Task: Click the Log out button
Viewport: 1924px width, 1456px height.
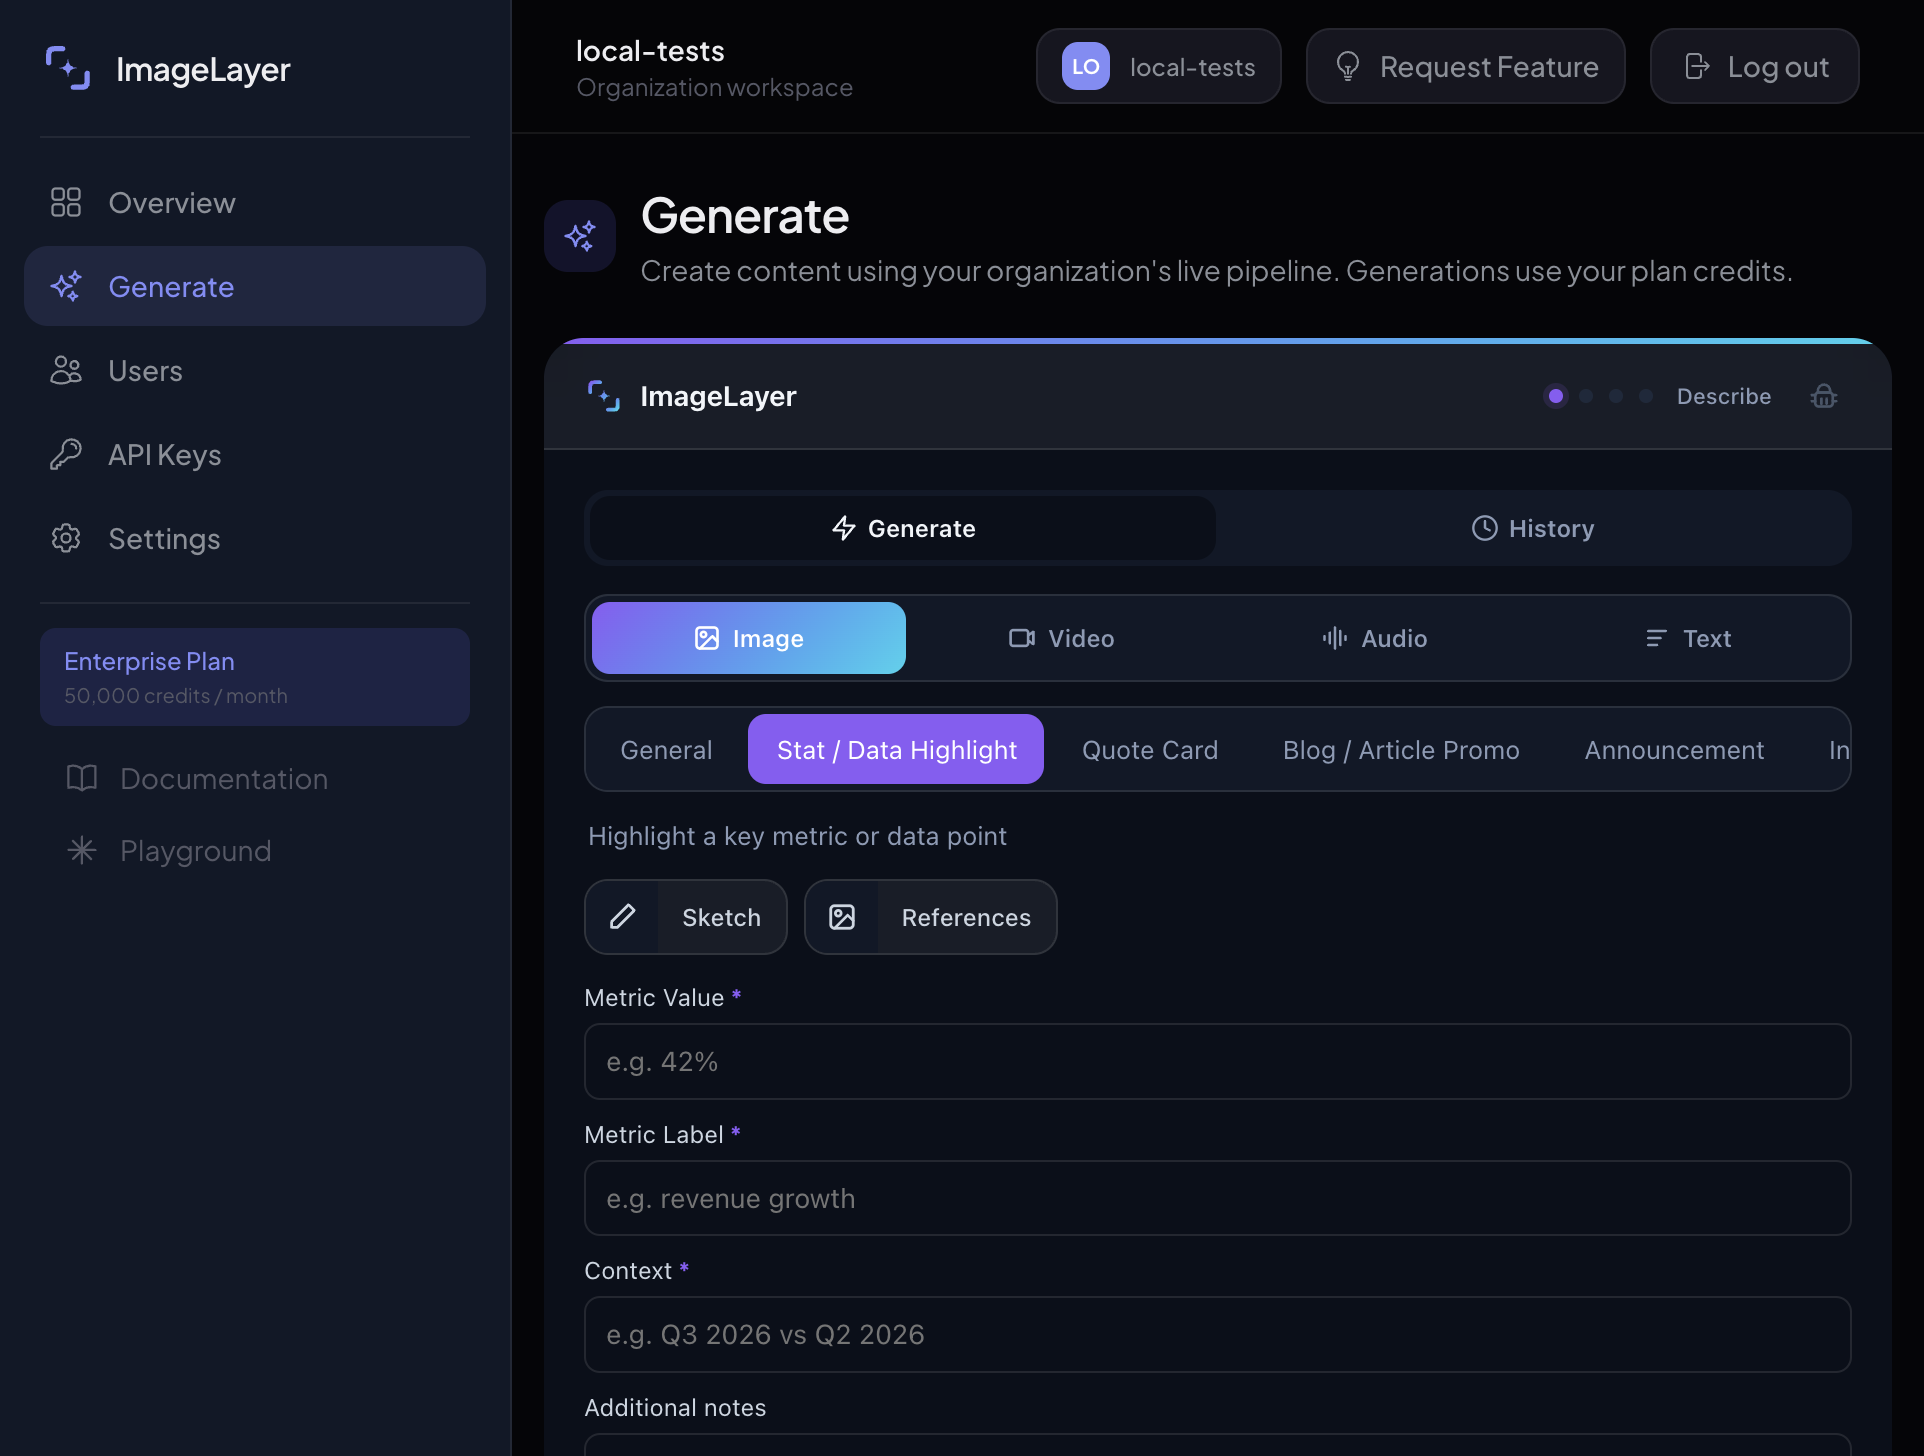Action: (1755, 66)
